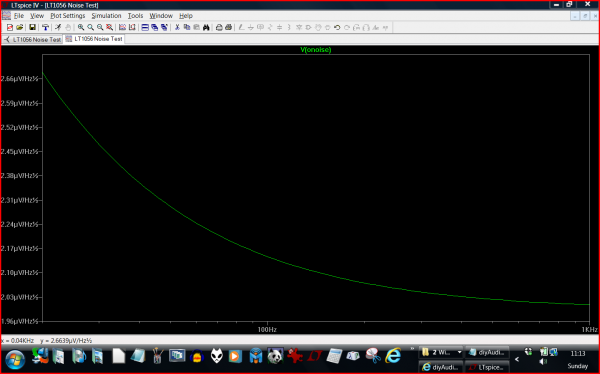Expand the quick launch overflow chevron
This screenshot has height=374, width=600.
[x=412, y=349]
